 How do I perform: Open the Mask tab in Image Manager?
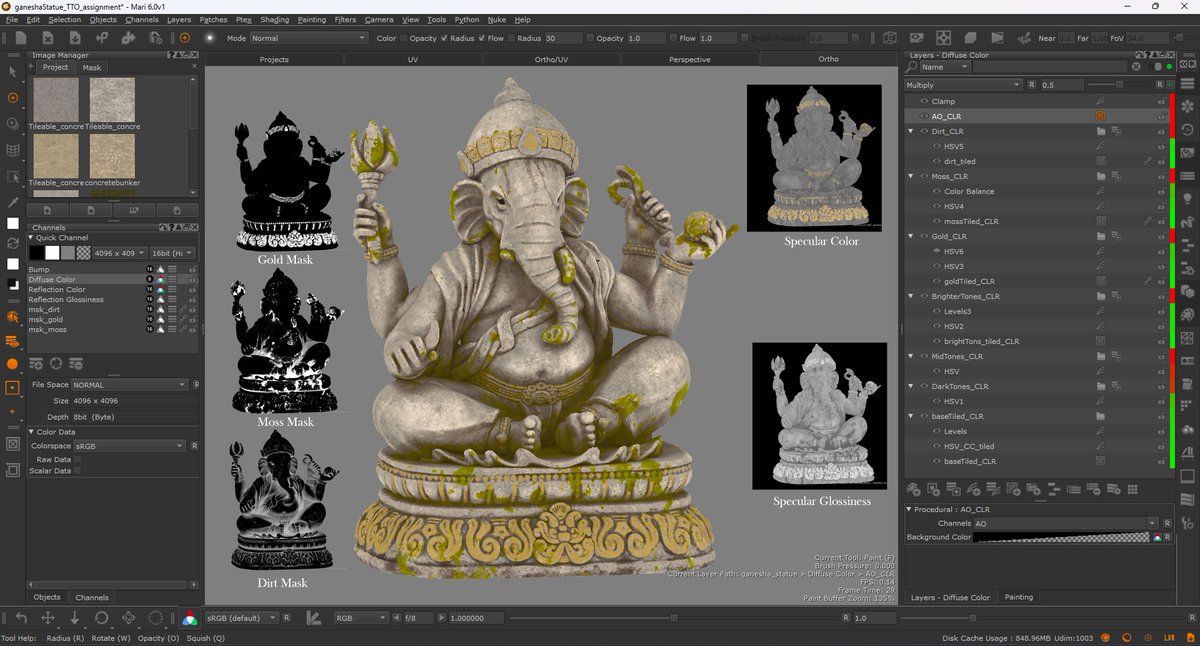[x=92, y=67]
